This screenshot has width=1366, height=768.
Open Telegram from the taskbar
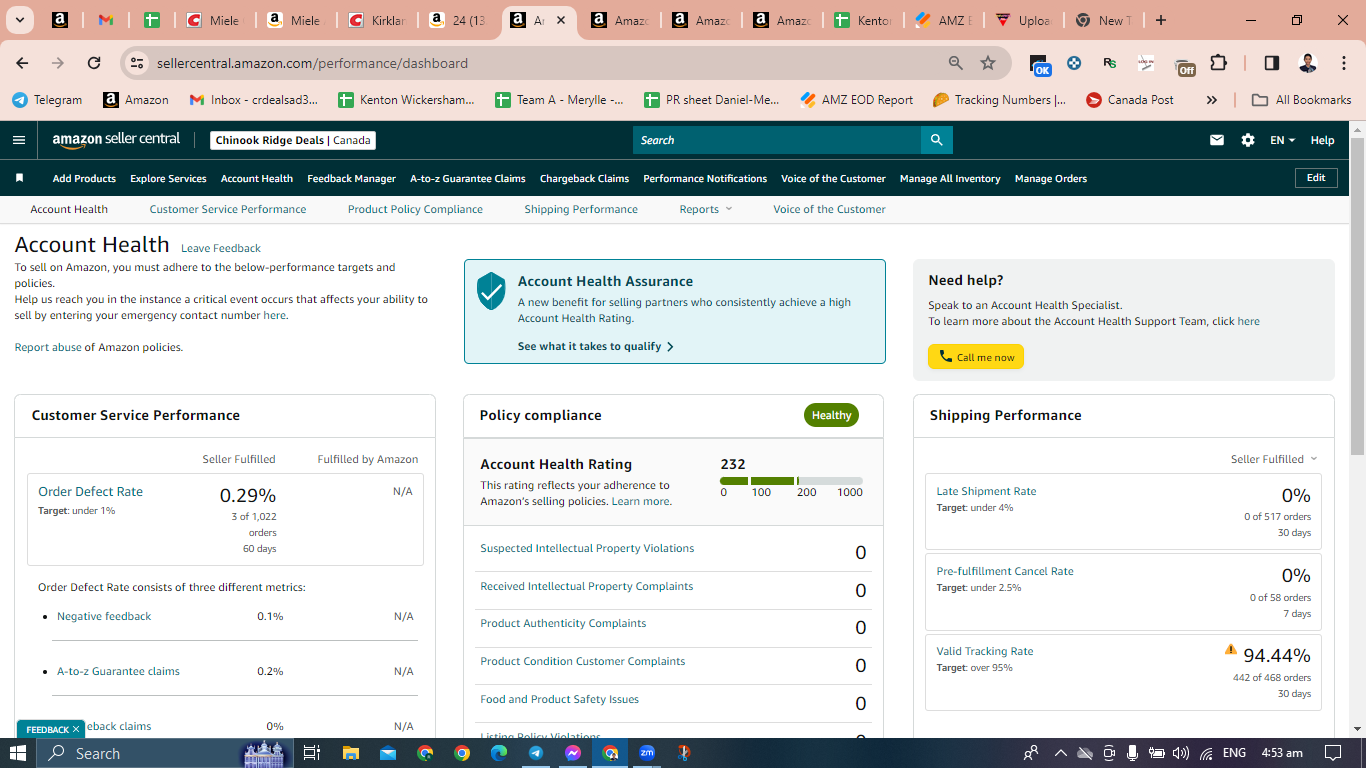click(536, 753)
